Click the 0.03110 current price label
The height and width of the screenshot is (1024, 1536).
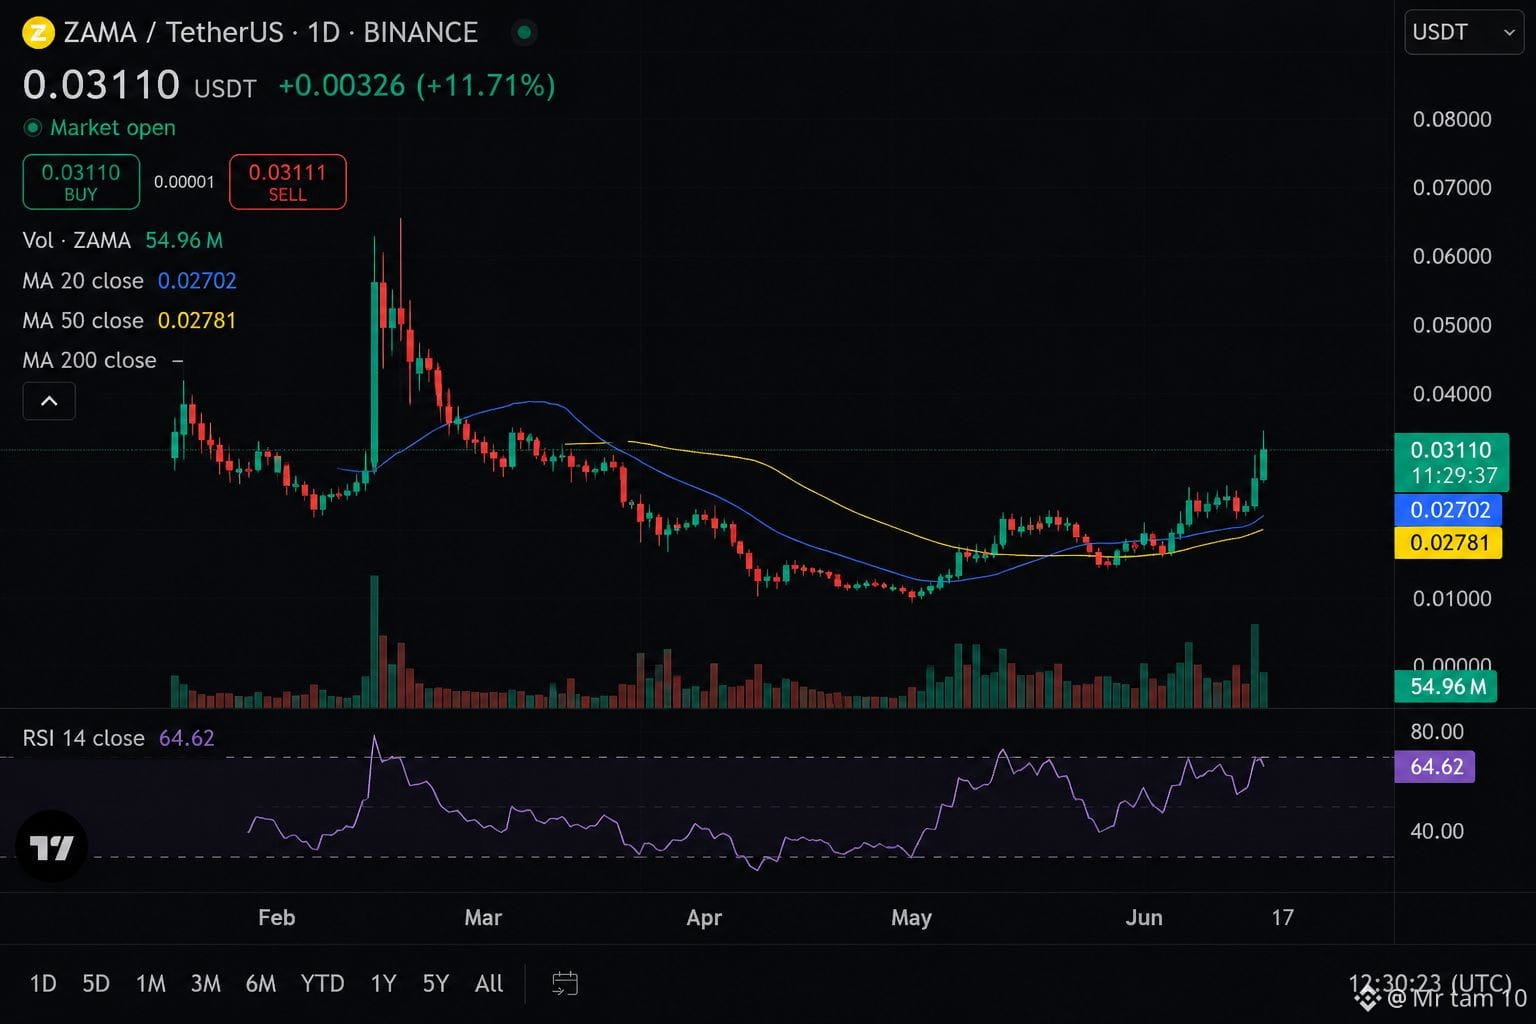[x=1451, y=462]
